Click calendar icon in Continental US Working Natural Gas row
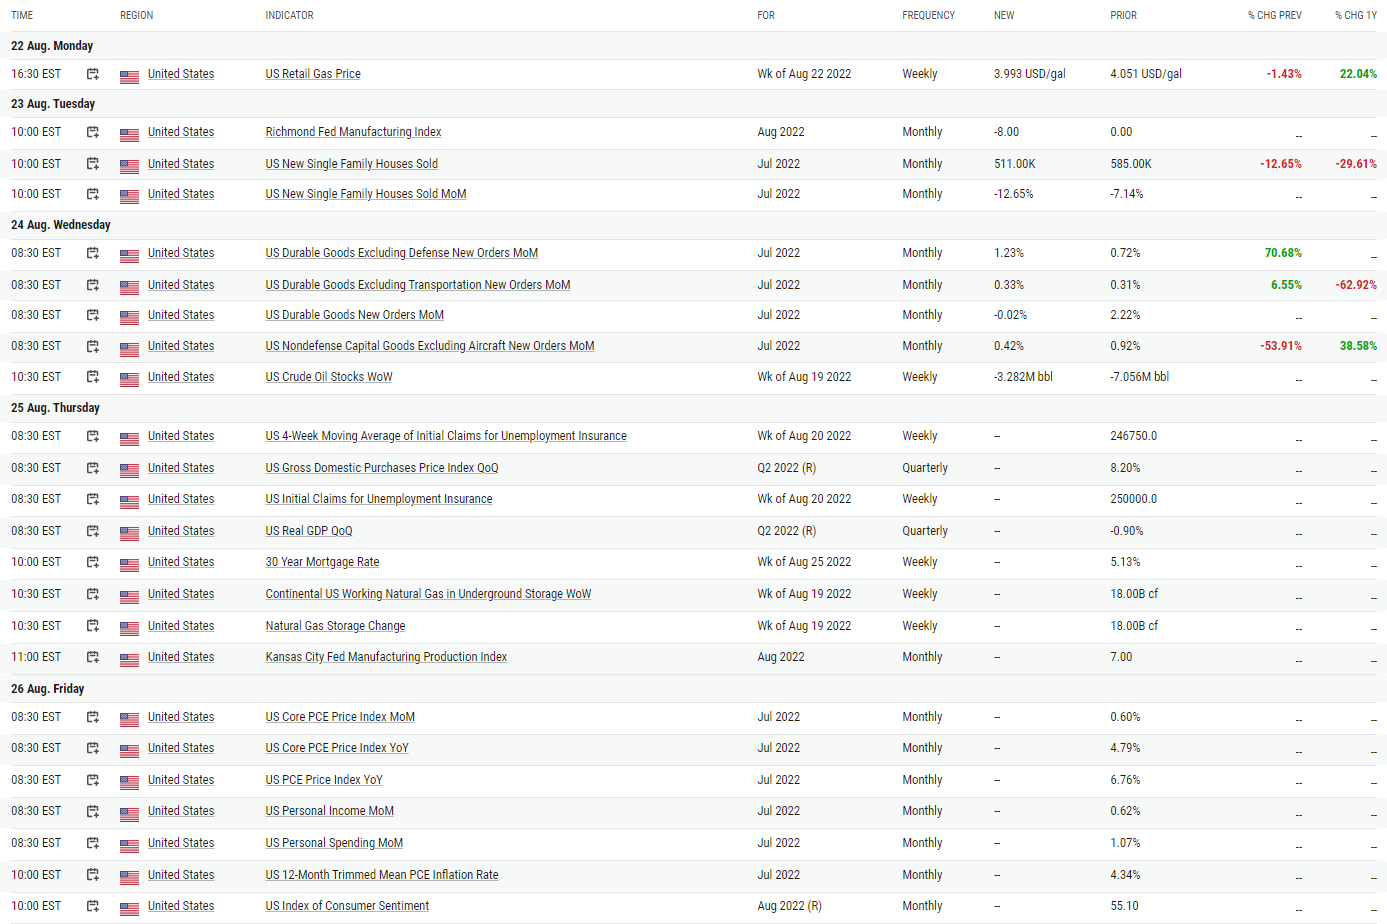The image size is (1387, 924). click(93, 594)
